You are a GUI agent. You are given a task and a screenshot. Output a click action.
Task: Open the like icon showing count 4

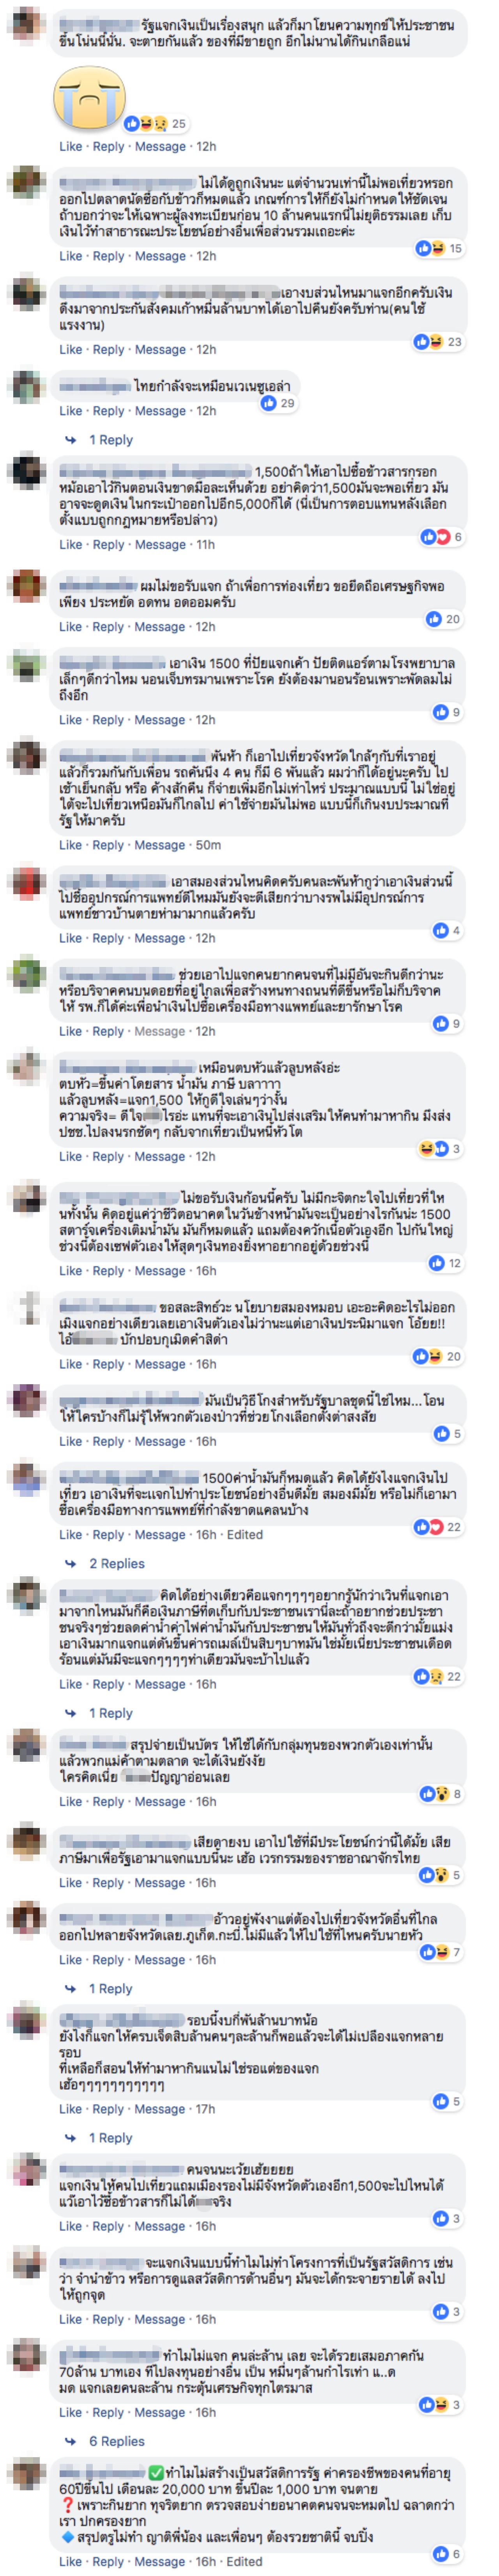tap(447, 930)
